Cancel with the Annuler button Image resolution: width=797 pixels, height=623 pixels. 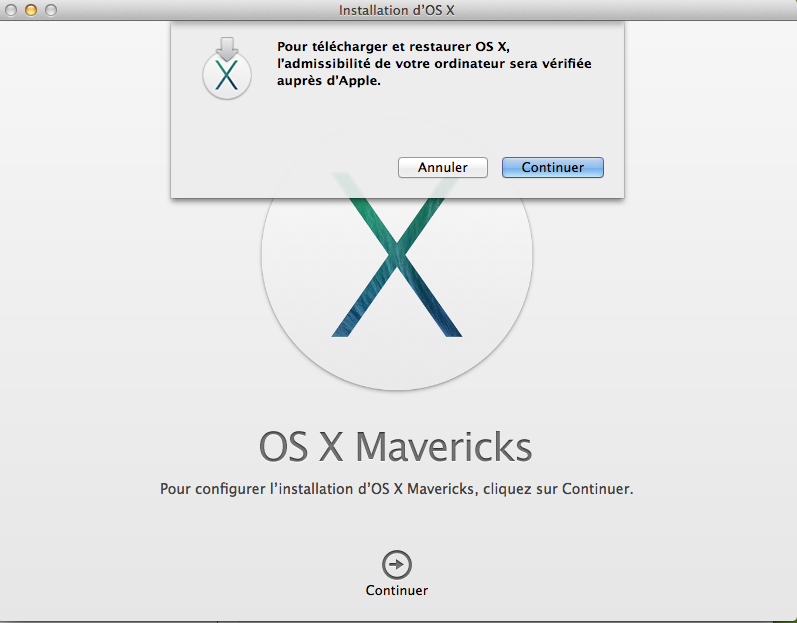click(443, 167)
